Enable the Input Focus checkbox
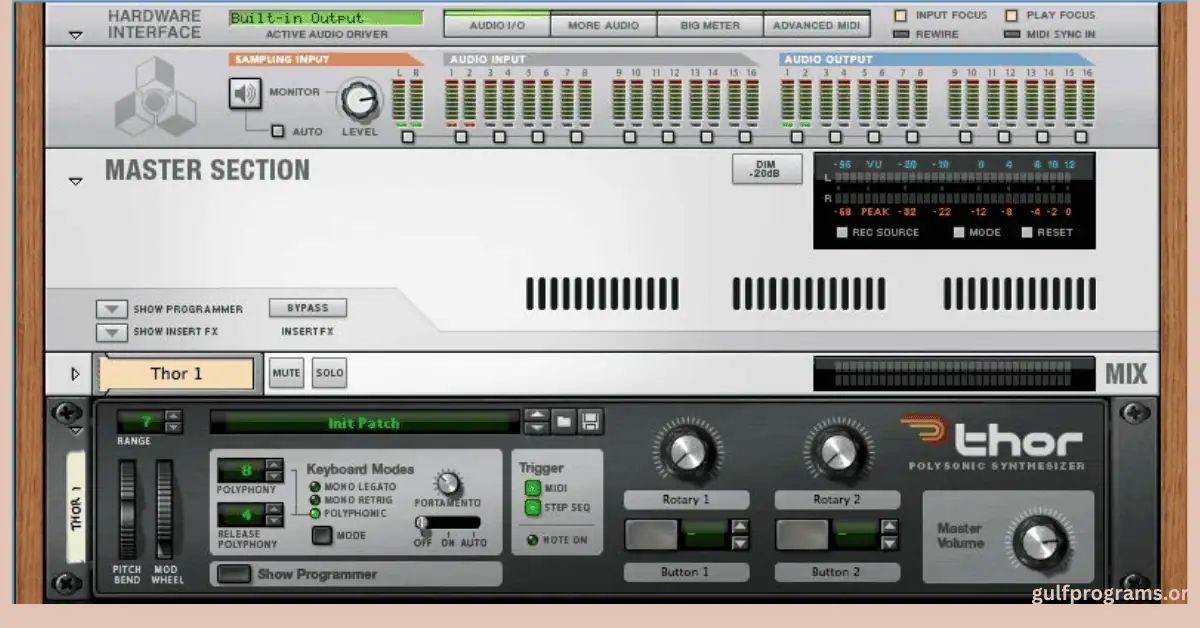Image resolution: width=1200 pixels, height=628 pixels. [900, 15]
